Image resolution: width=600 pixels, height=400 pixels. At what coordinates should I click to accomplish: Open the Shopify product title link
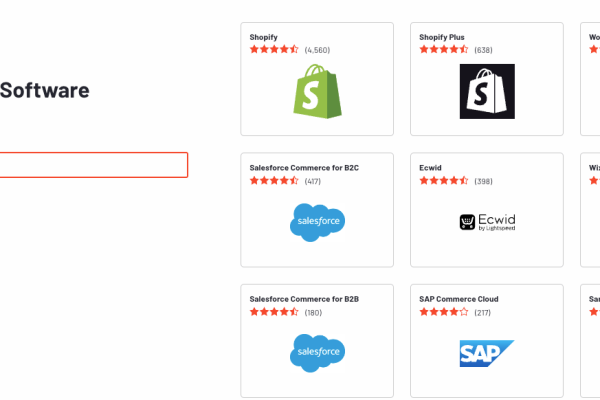(x=263, y=37)
